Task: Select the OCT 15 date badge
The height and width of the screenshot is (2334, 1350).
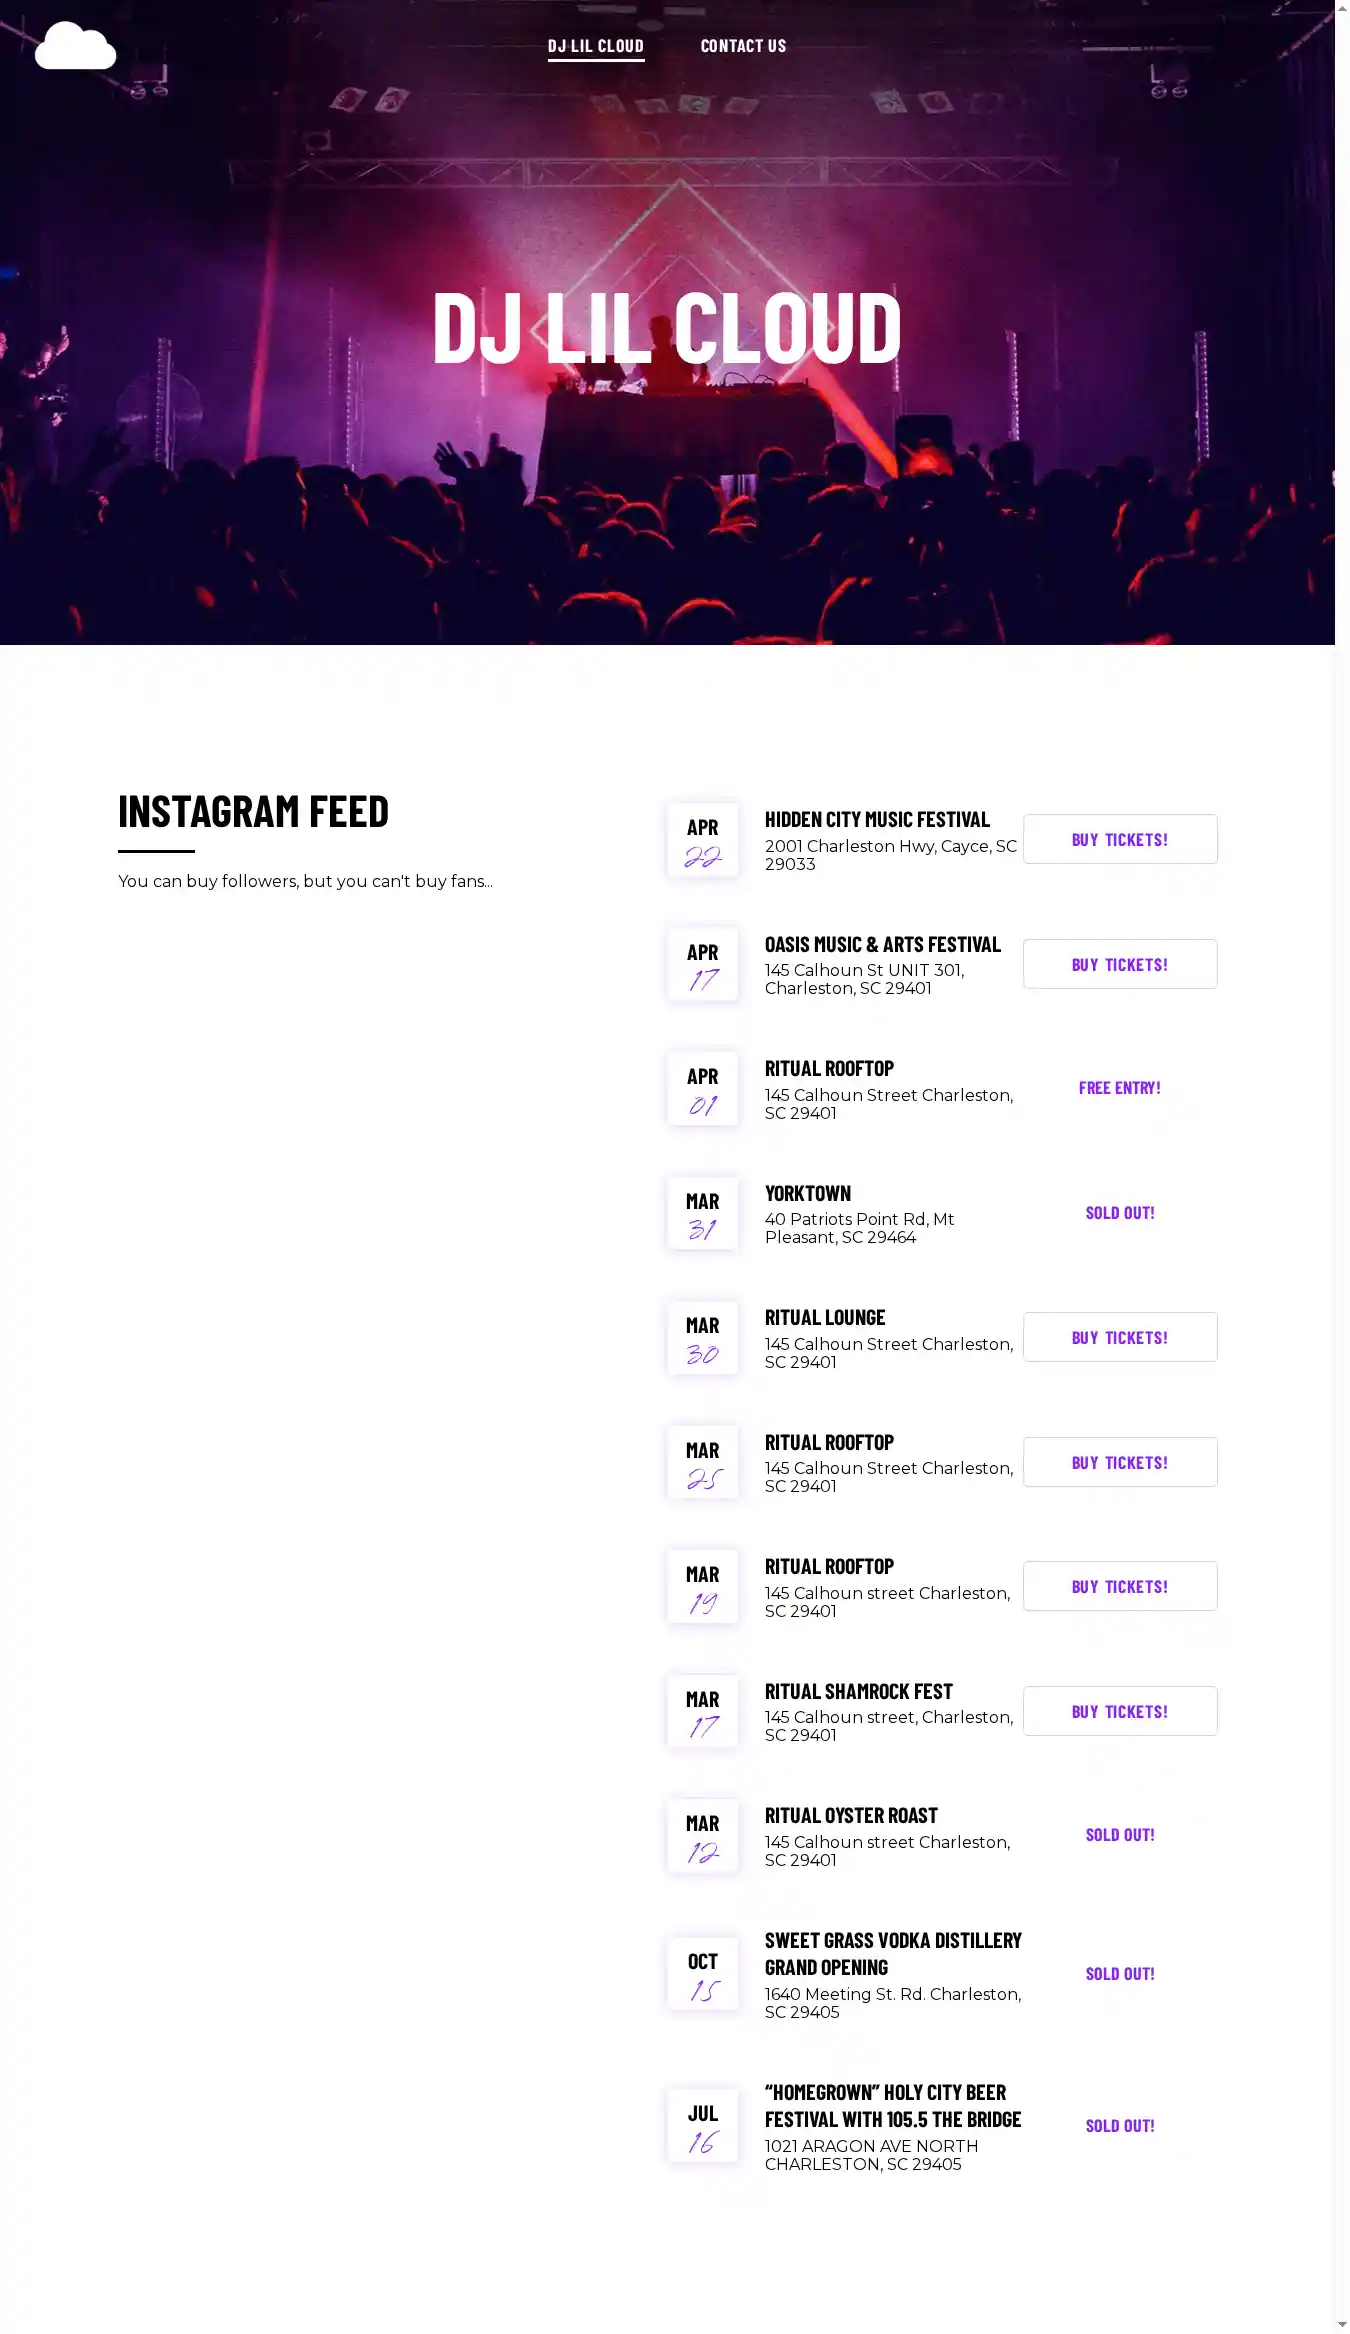Action: [703, 1975]
